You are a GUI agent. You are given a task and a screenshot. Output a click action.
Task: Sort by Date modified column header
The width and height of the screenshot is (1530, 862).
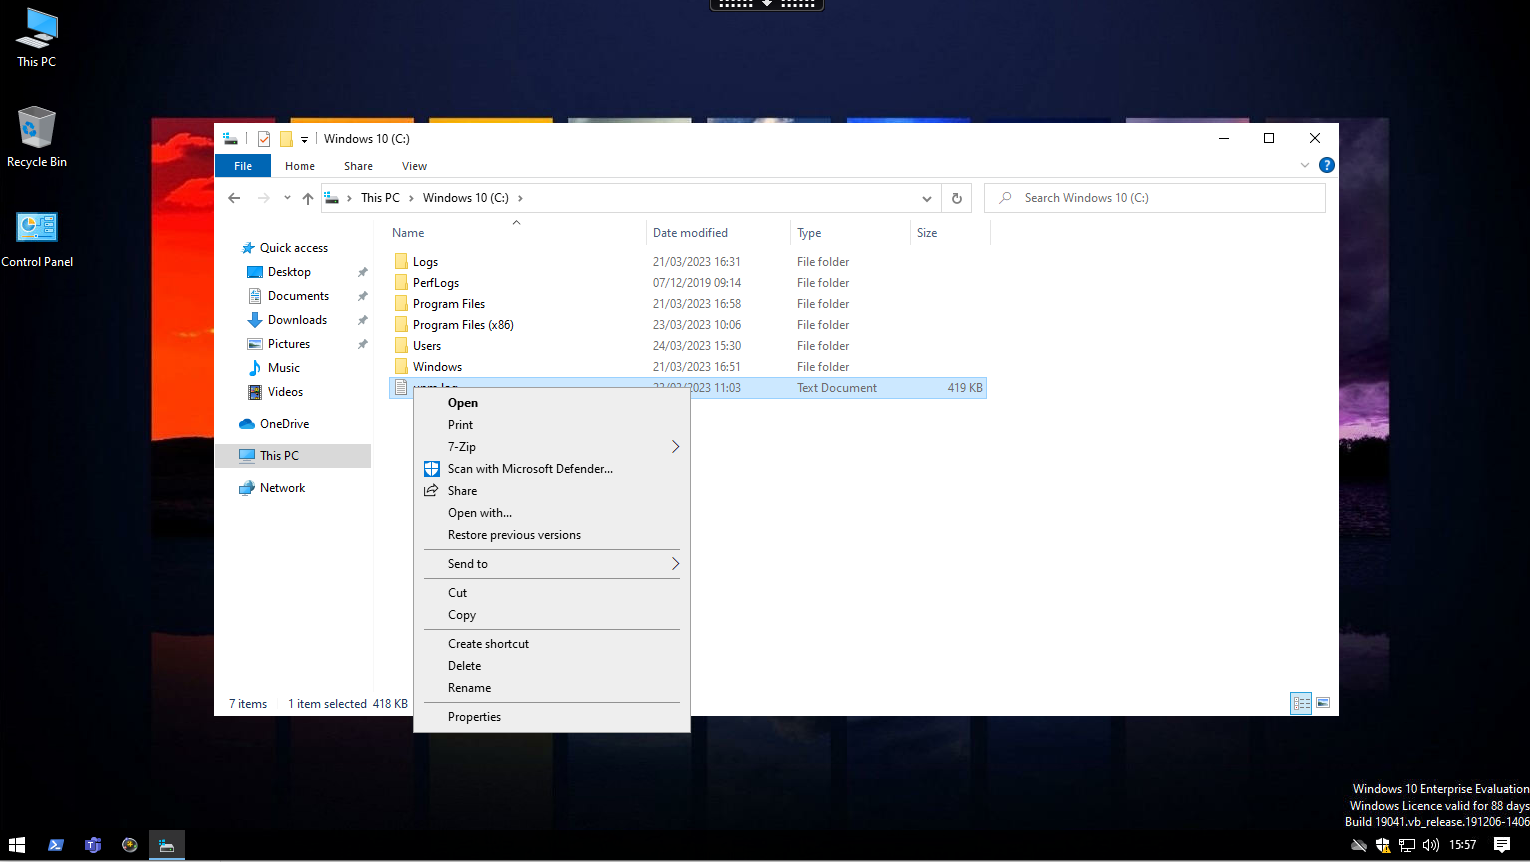[690, 233]
